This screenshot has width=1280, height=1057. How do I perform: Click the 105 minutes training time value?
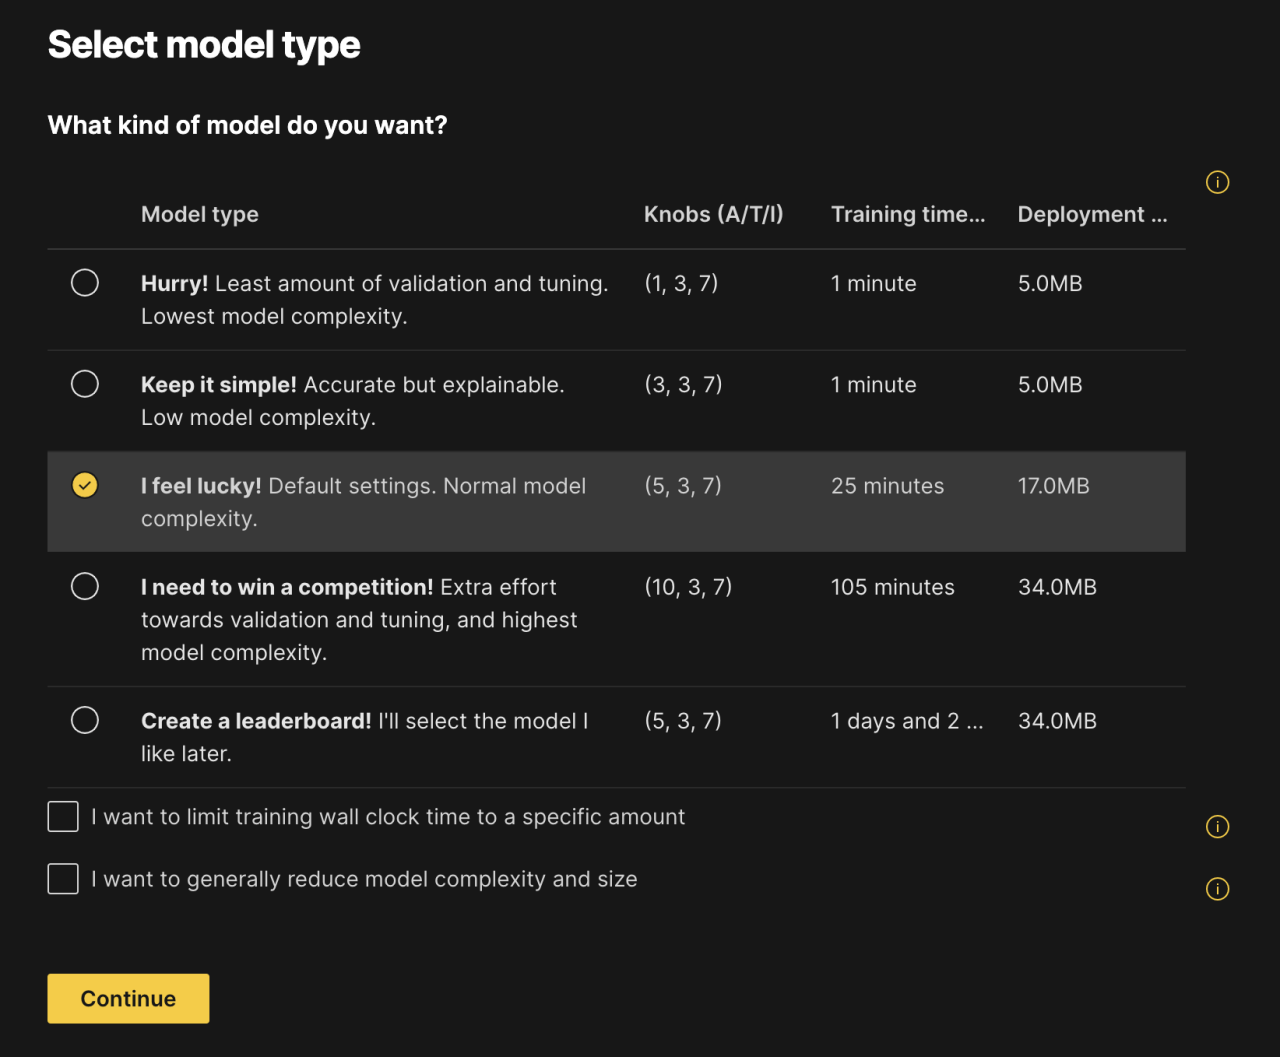(892, 587)
